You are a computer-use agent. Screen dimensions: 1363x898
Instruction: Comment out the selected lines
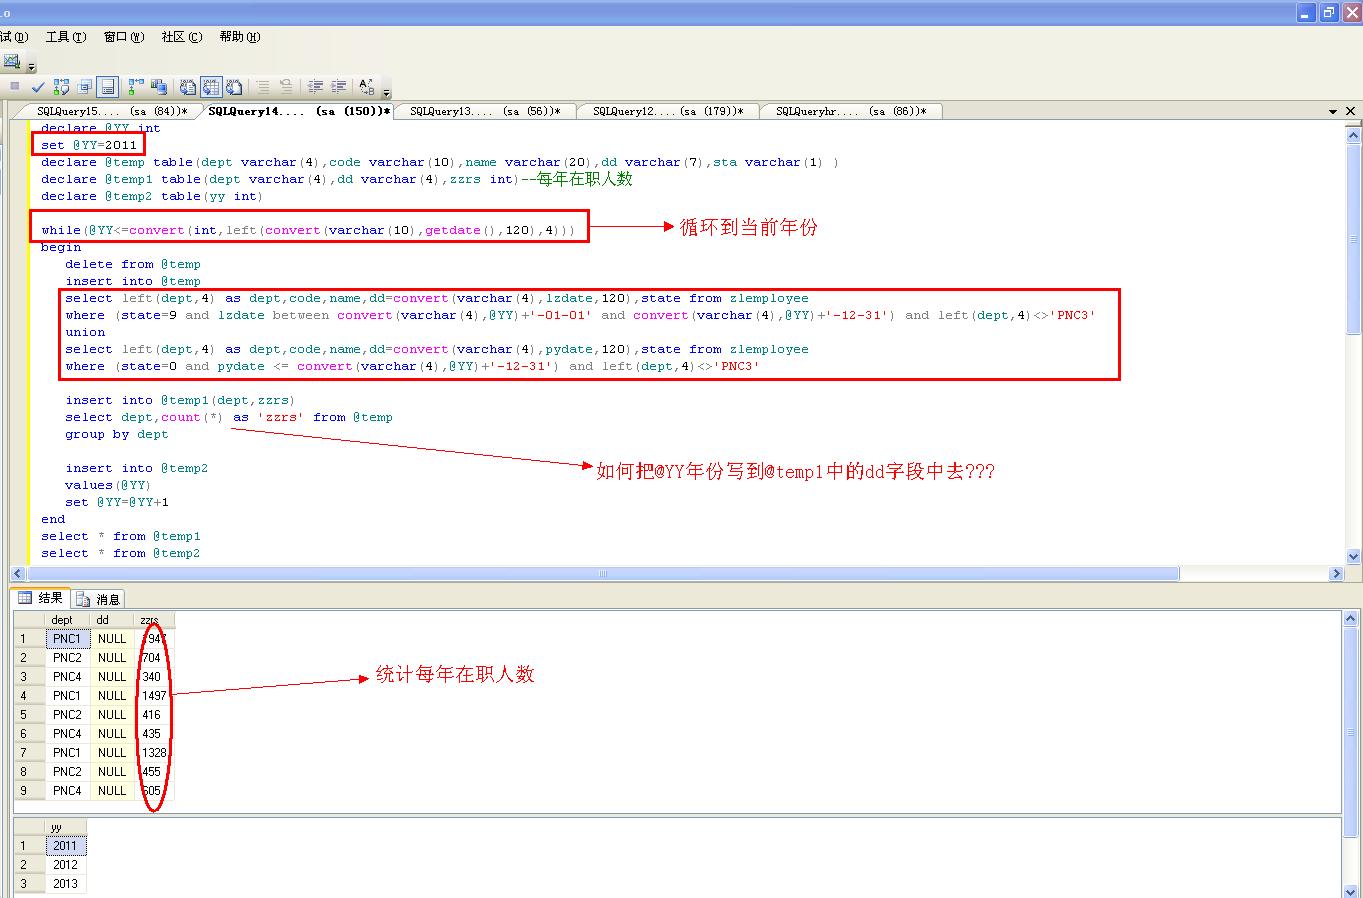click(x=263, y=87)
